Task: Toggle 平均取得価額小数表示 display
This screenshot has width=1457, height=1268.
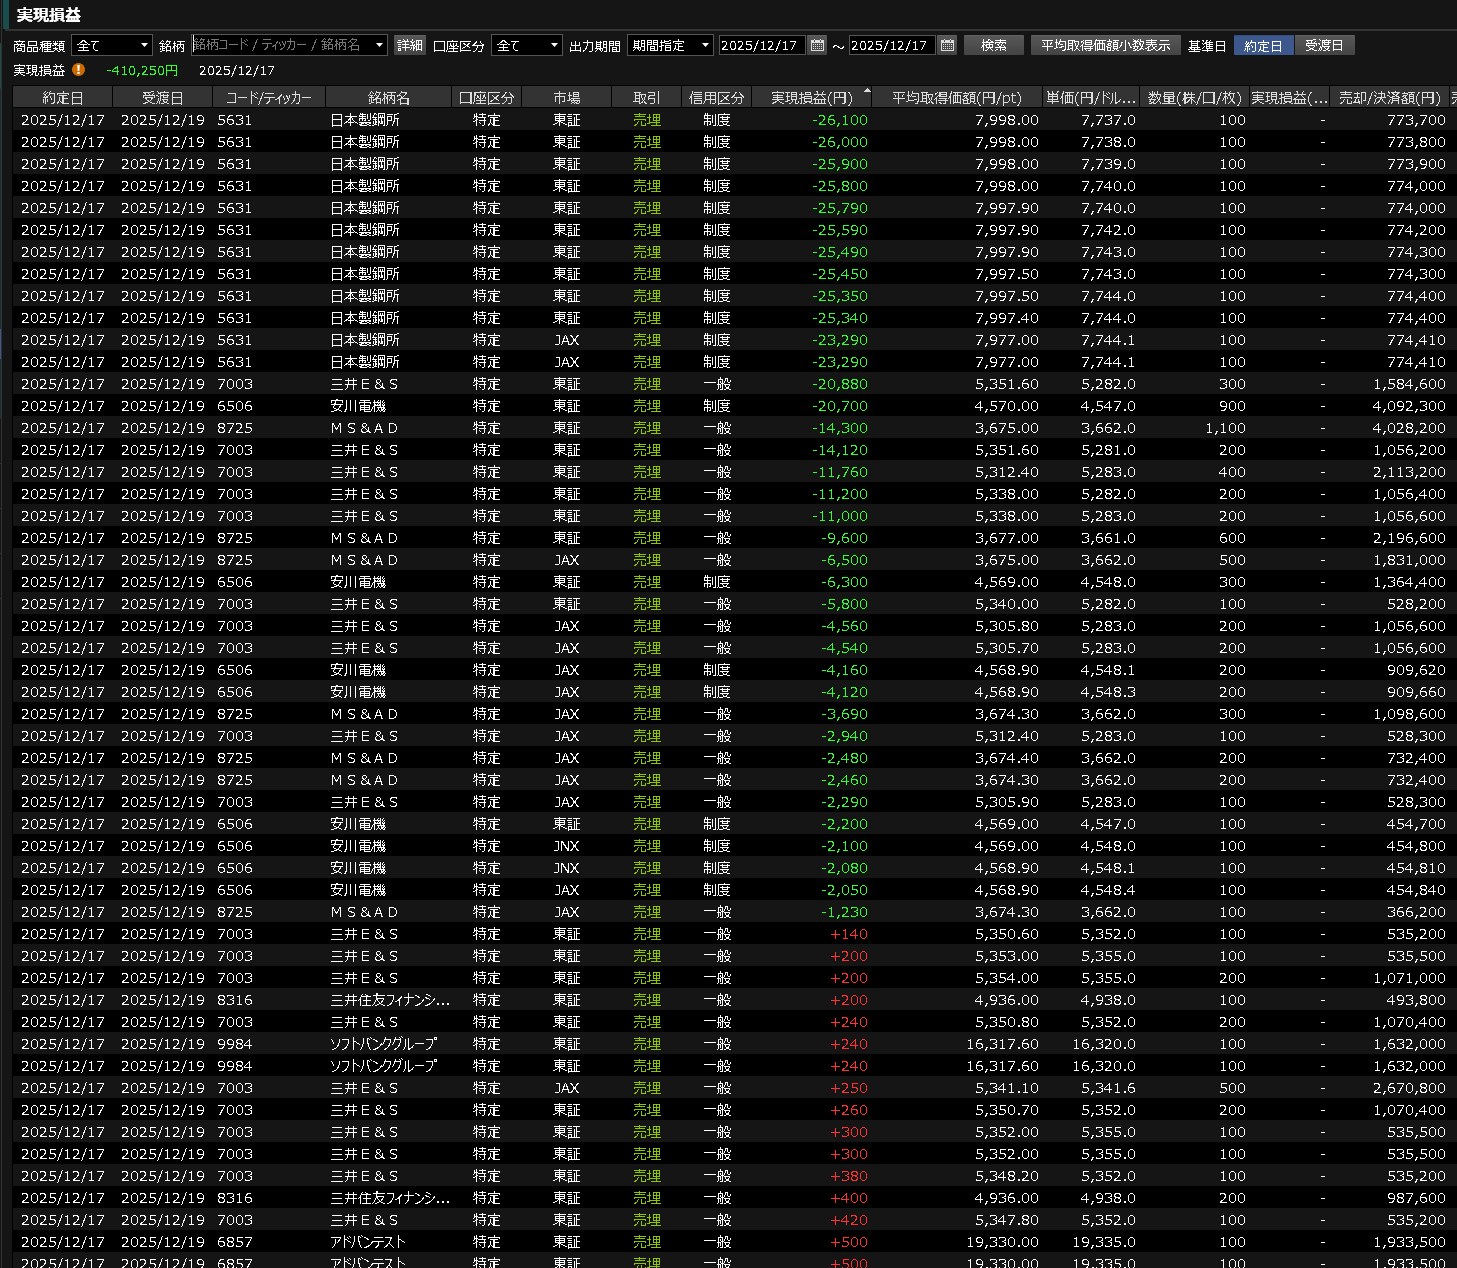Action: click(x=1105, y=46)
